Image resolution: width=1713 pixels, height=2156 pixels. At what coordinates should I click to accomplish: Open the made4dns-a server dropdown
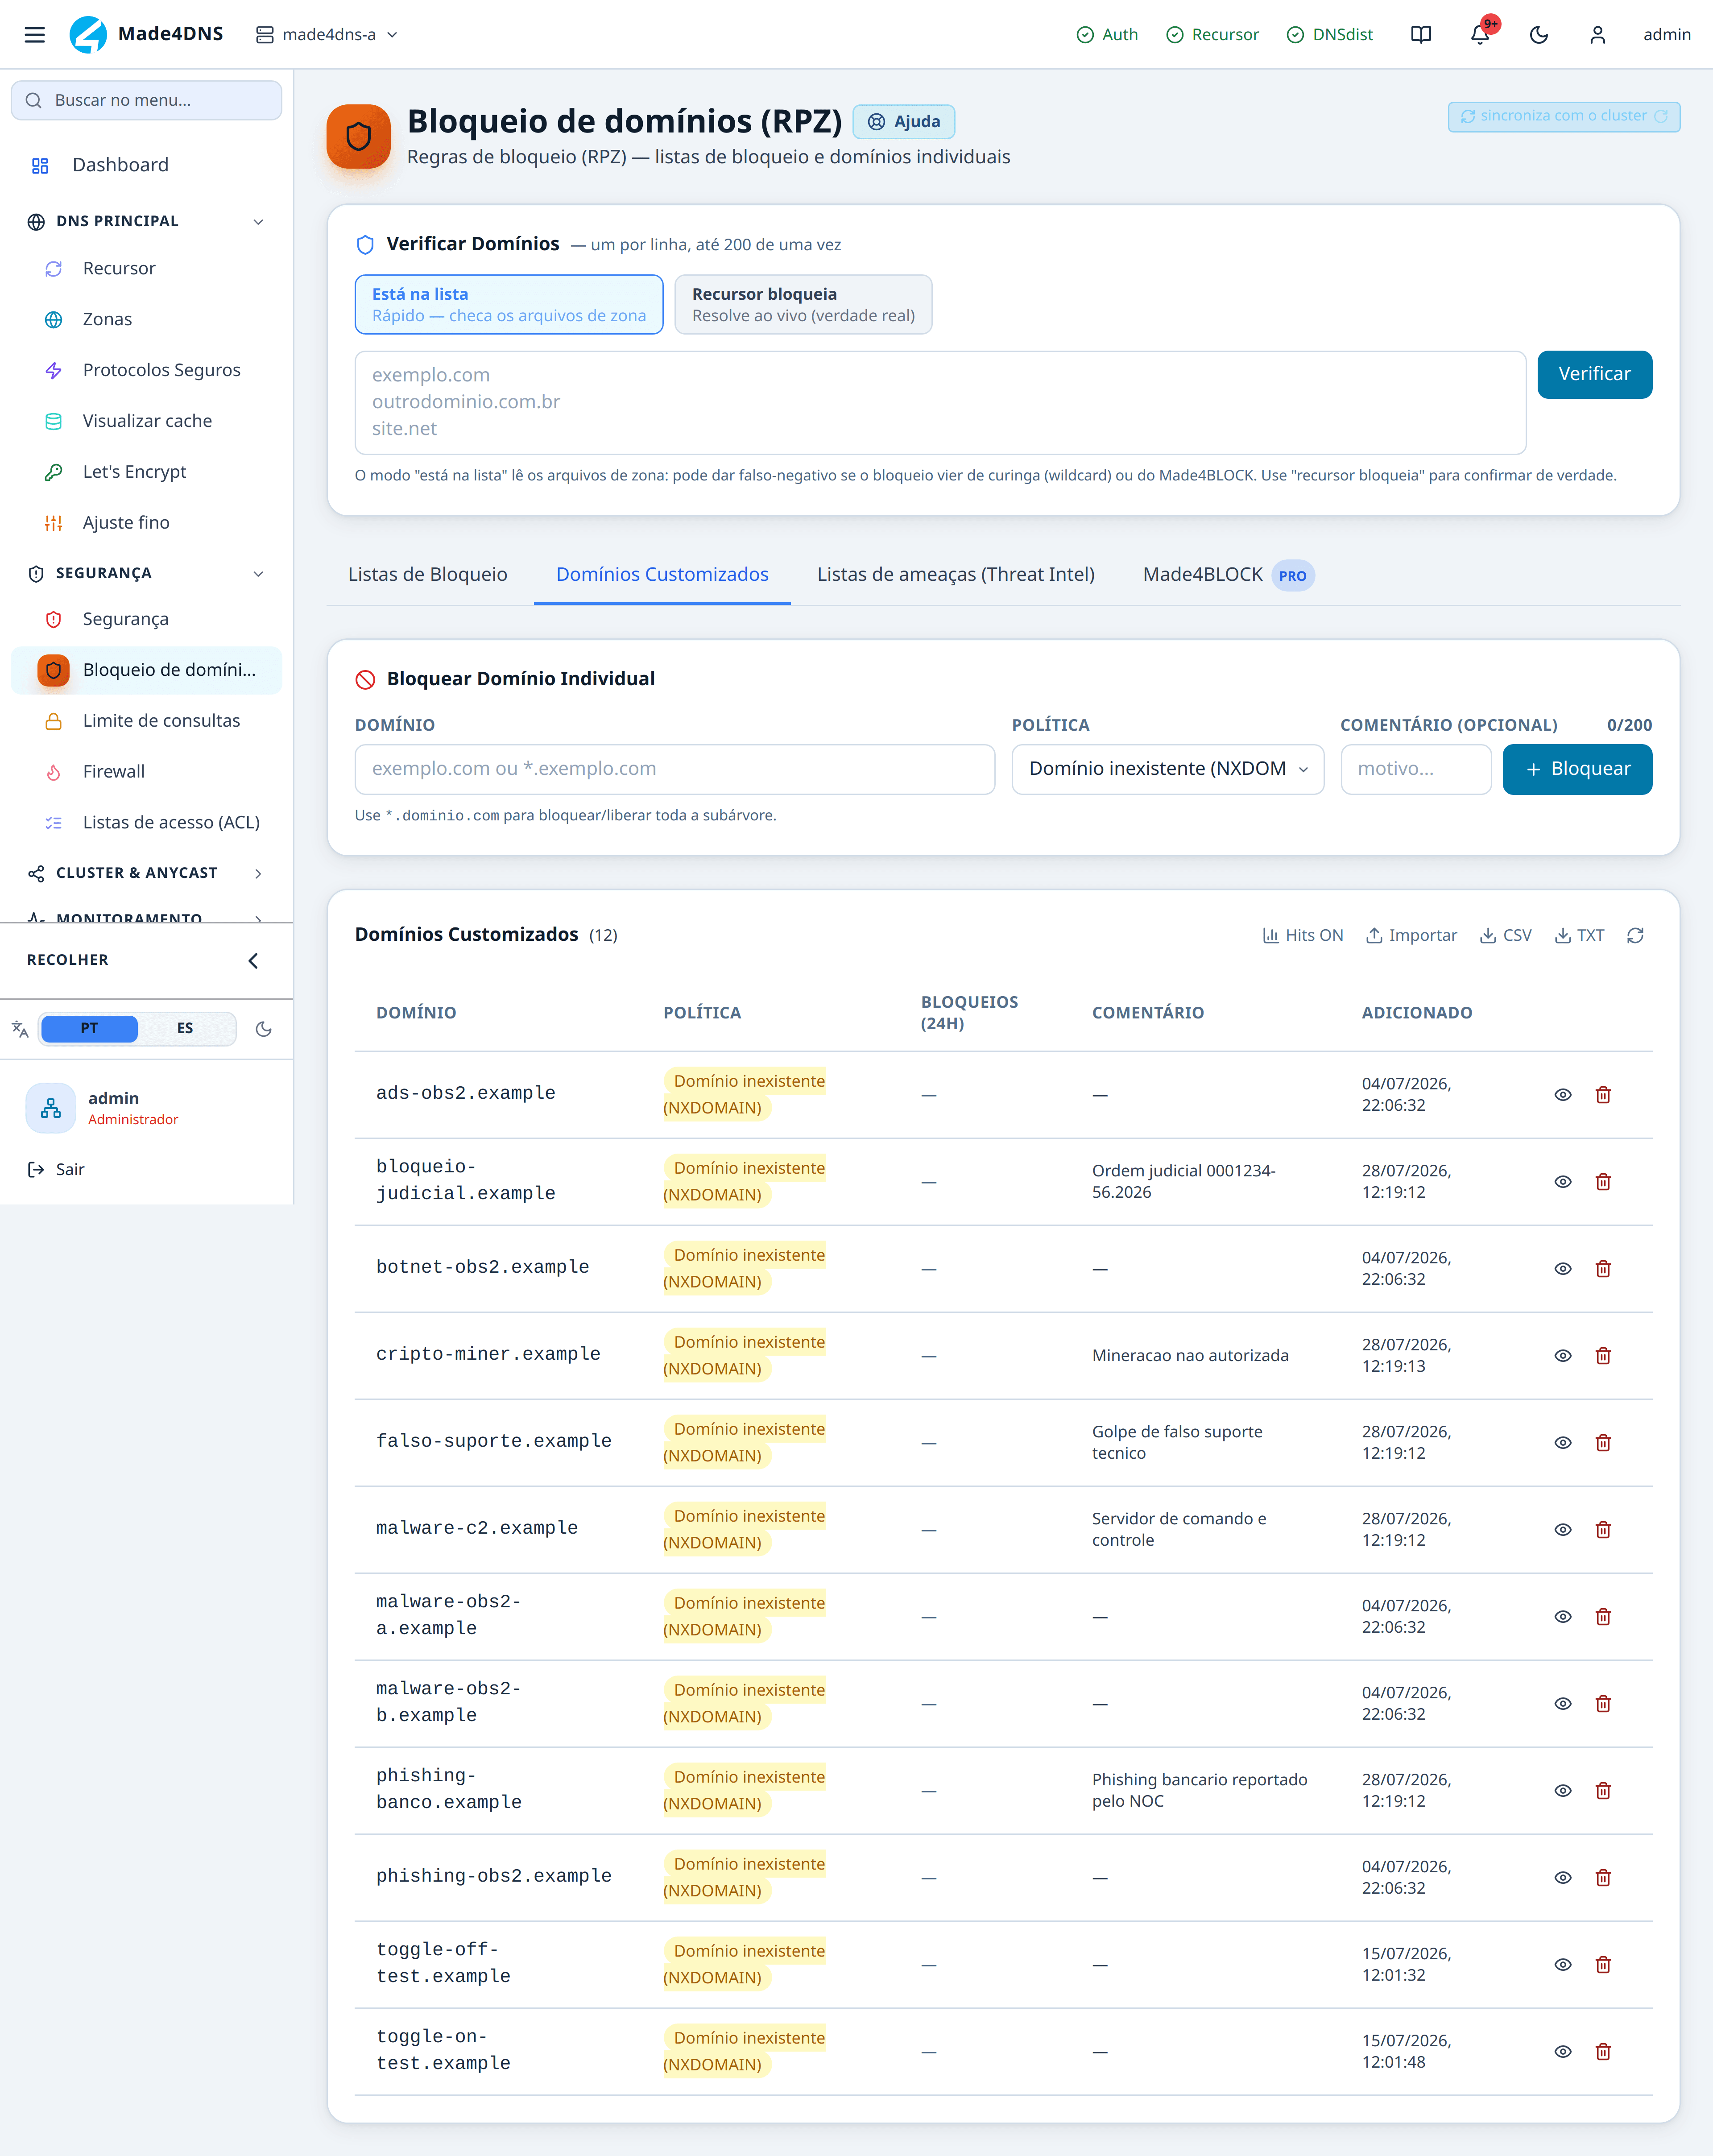pos(327,35)
